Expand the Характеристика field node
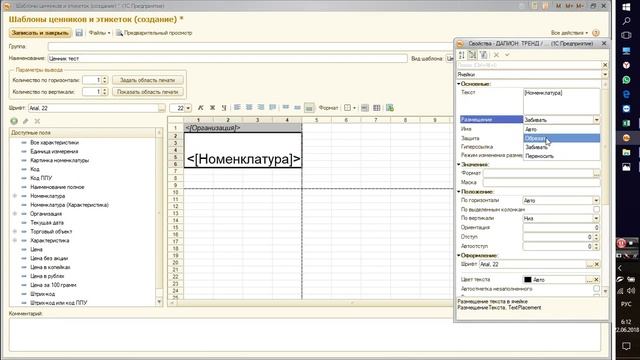This screenshot has height=360, width=640. click(x=15, y=240)
